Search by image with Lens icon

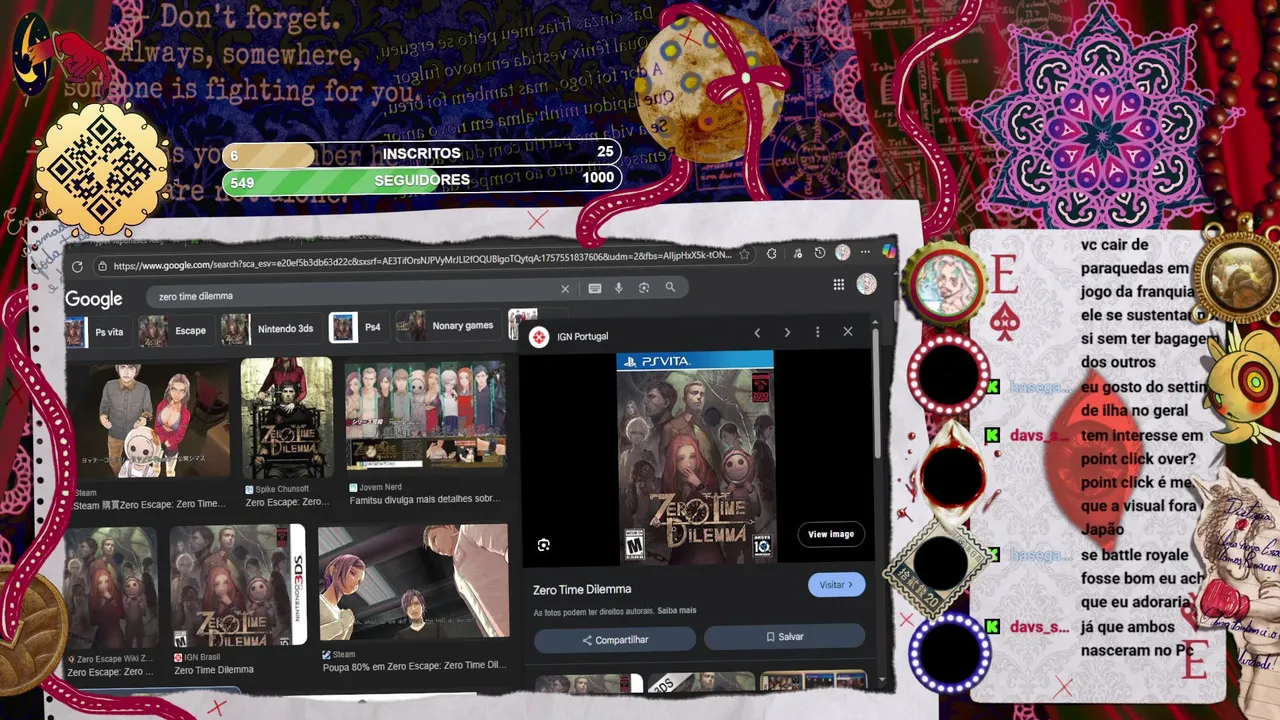pyautogui.click(x=644, y=288)
